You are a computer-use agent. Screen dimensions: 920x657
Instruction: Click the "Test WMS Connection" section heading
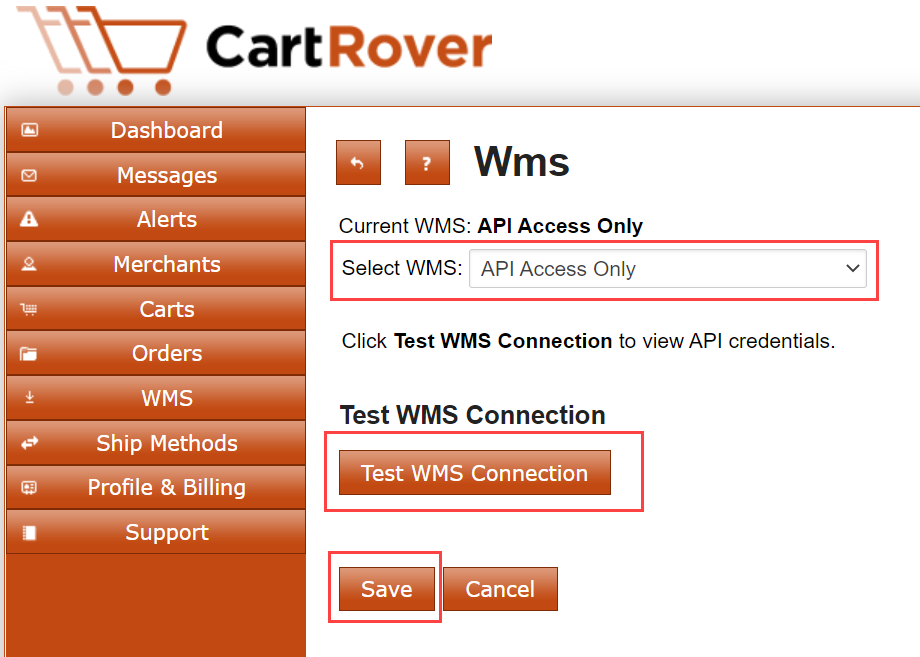pyautogui.click(x=472, y=415)
